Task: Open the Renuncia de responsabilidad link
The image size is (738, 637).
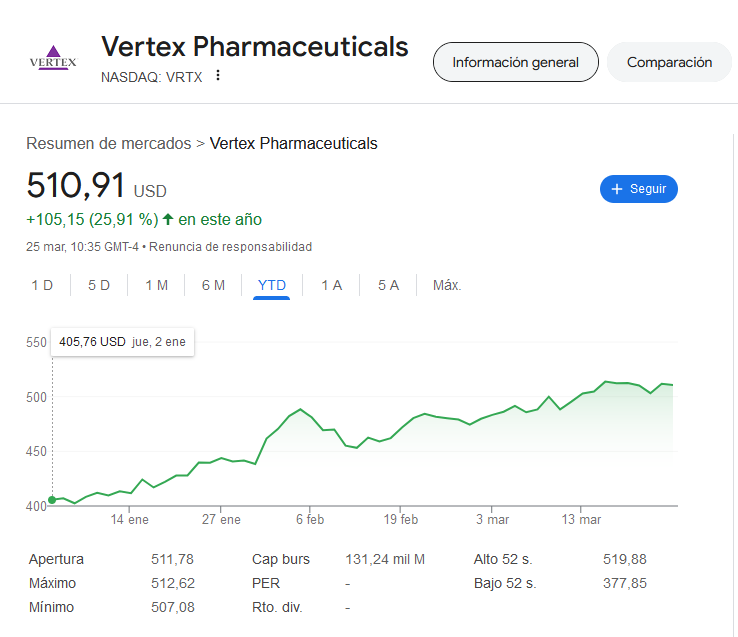Action: [231, 247]
